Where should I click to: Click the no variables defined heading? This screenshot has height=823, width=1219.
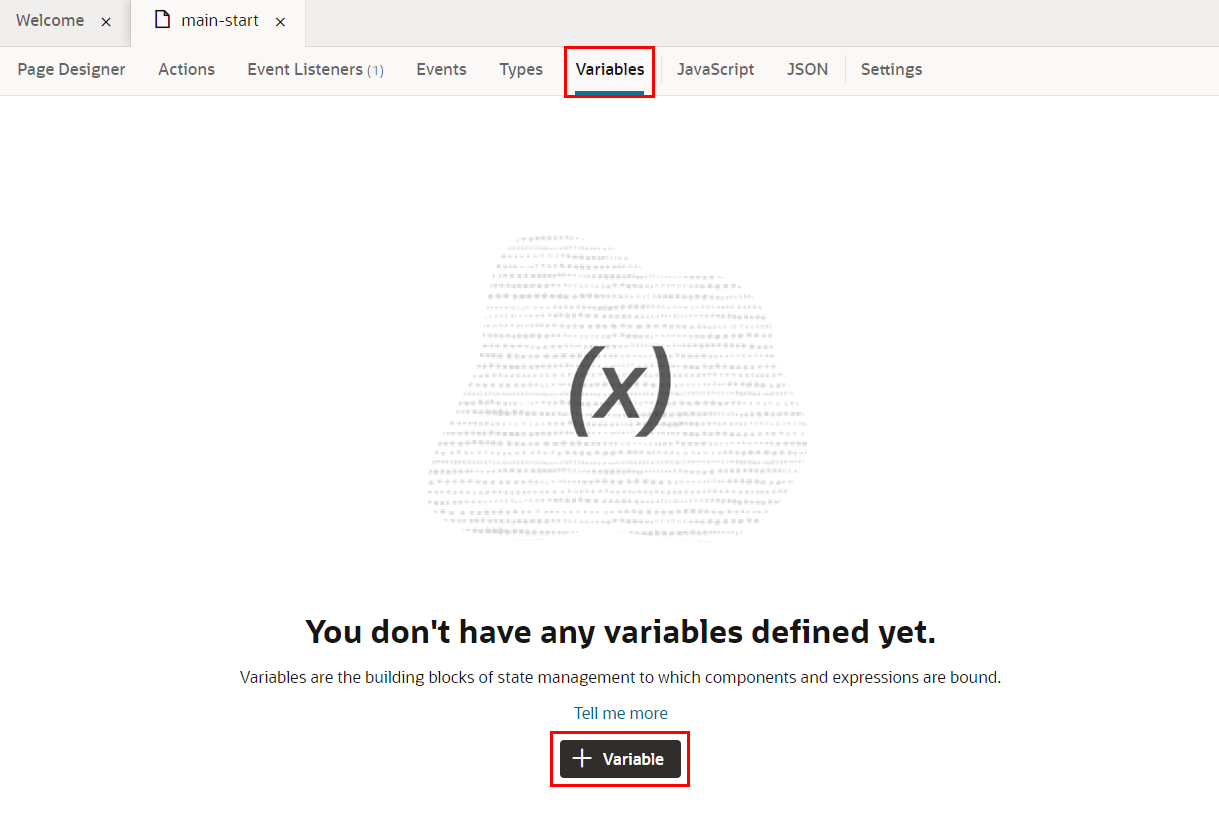pyautogui.click(x=620, y=632)
